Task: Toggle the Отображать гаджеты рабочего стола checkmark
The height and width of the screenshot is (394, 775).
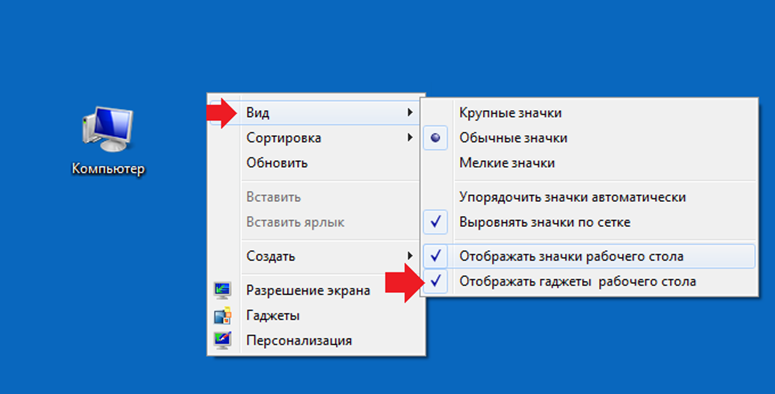Action: tap(435, 281)
